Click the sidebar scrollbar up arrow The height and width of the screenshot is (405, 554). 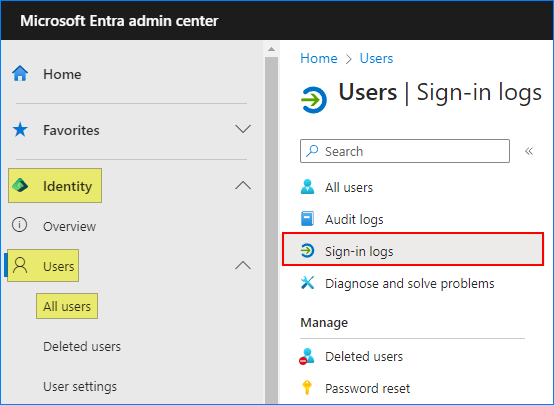tap(271, 49)
